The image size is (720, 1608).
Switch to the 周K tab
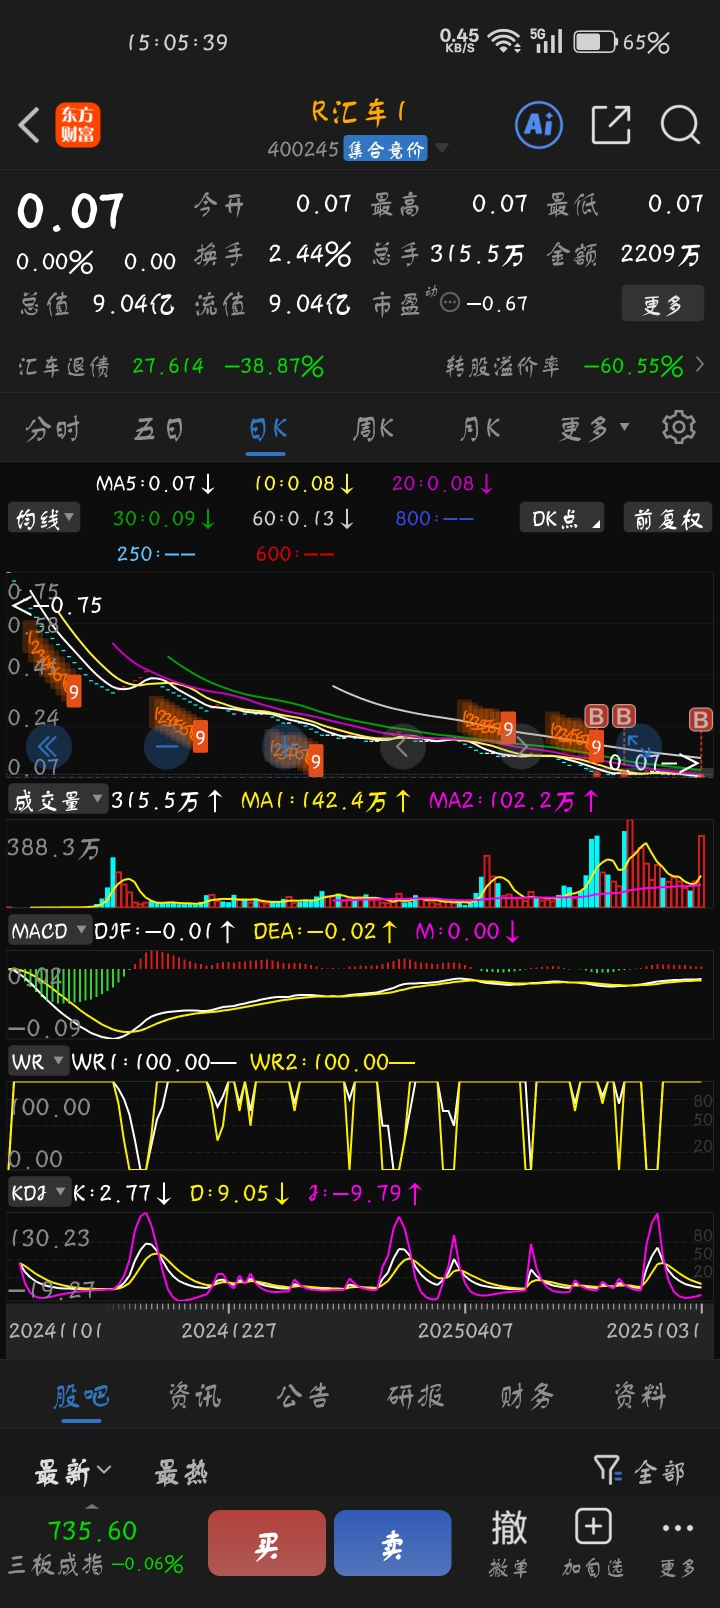[x=373, y=429]
